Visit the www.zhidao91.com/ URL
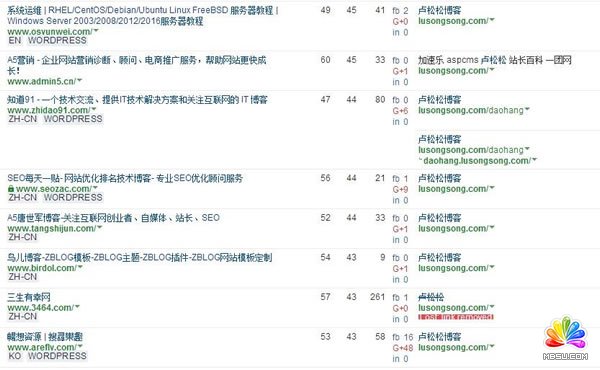600x370 pixels. pos(49,110)
